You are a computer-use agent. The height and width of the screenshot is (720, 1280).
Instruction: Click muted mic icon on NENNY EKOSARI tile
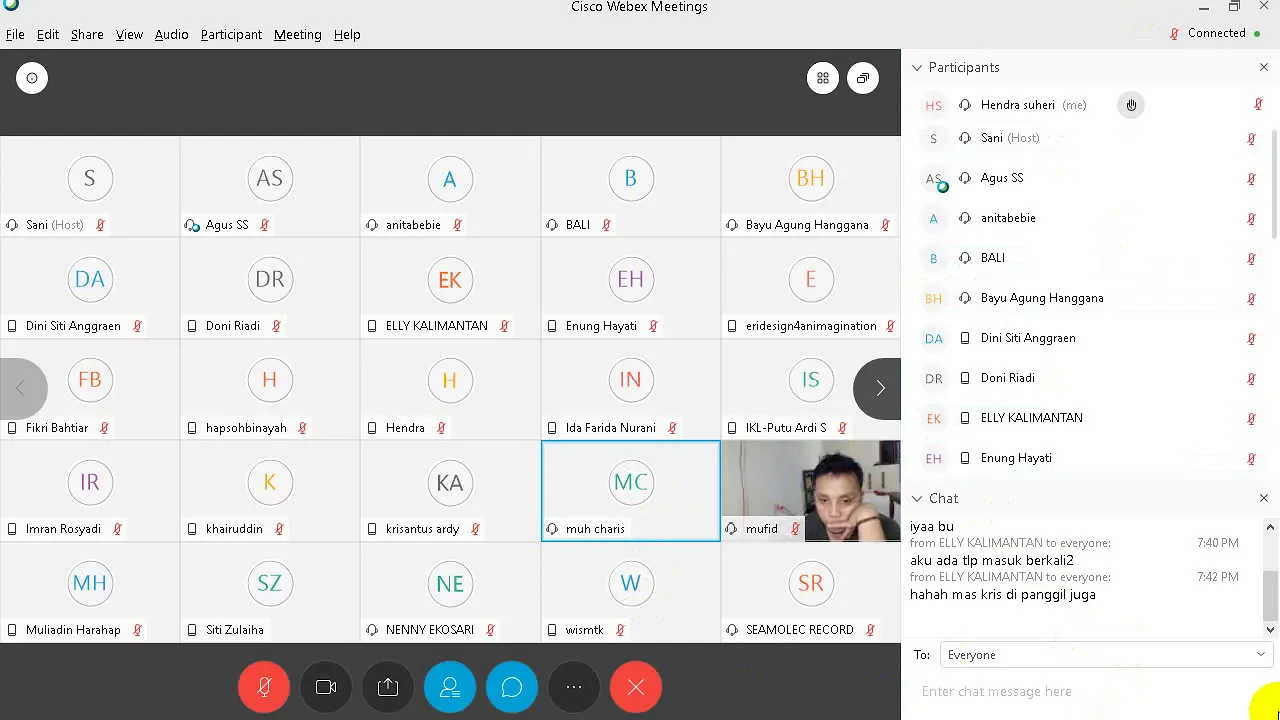[x=490, y=630]
